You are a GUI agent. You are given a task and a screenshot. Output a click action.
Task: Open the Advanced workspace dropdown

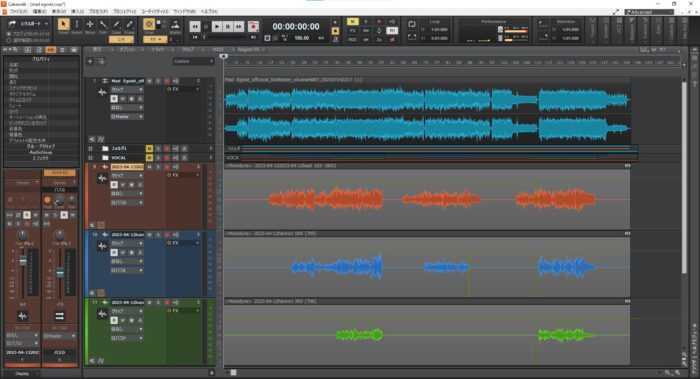(649, 12)
